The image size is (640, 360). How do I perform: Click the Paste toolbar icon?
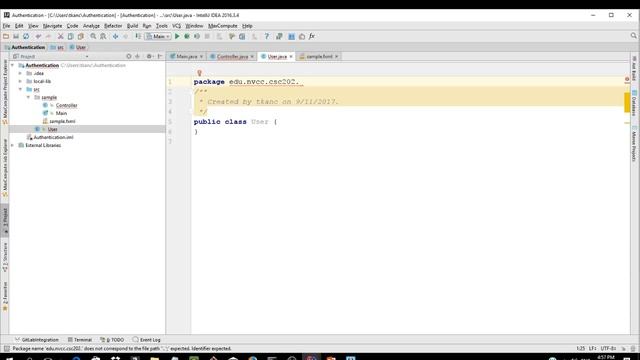(81, 36)
